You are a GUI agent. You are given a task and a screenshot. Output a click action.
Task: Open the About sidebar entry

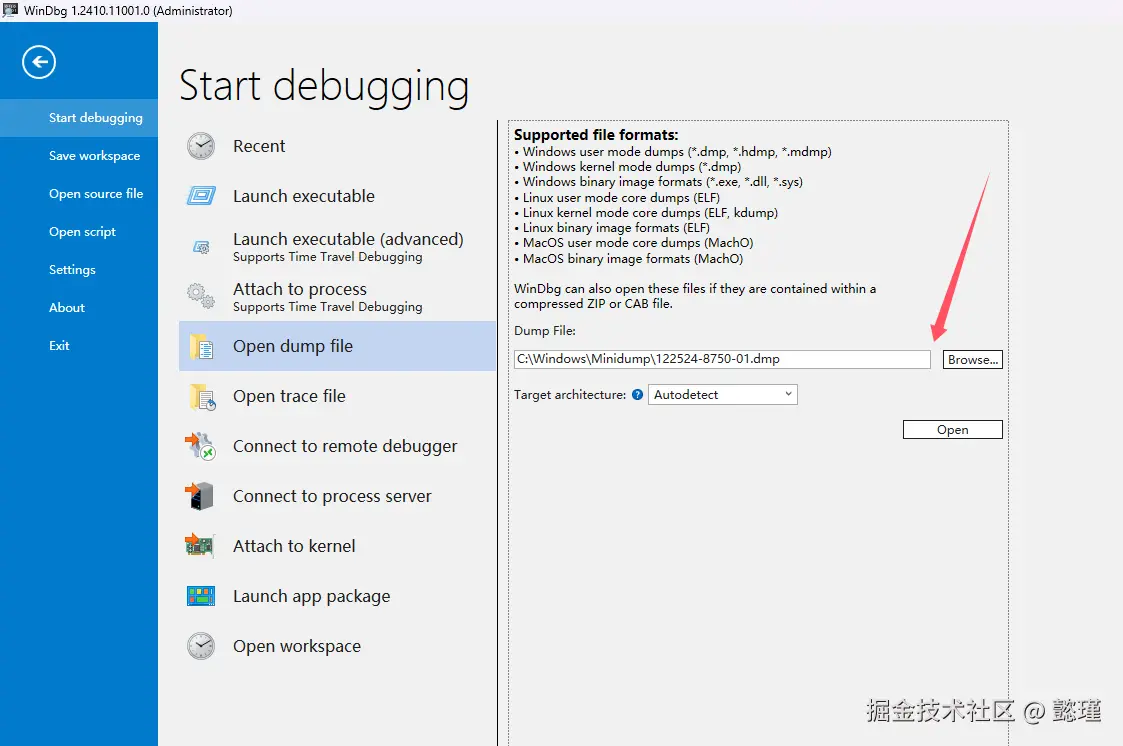coord(79,307)
